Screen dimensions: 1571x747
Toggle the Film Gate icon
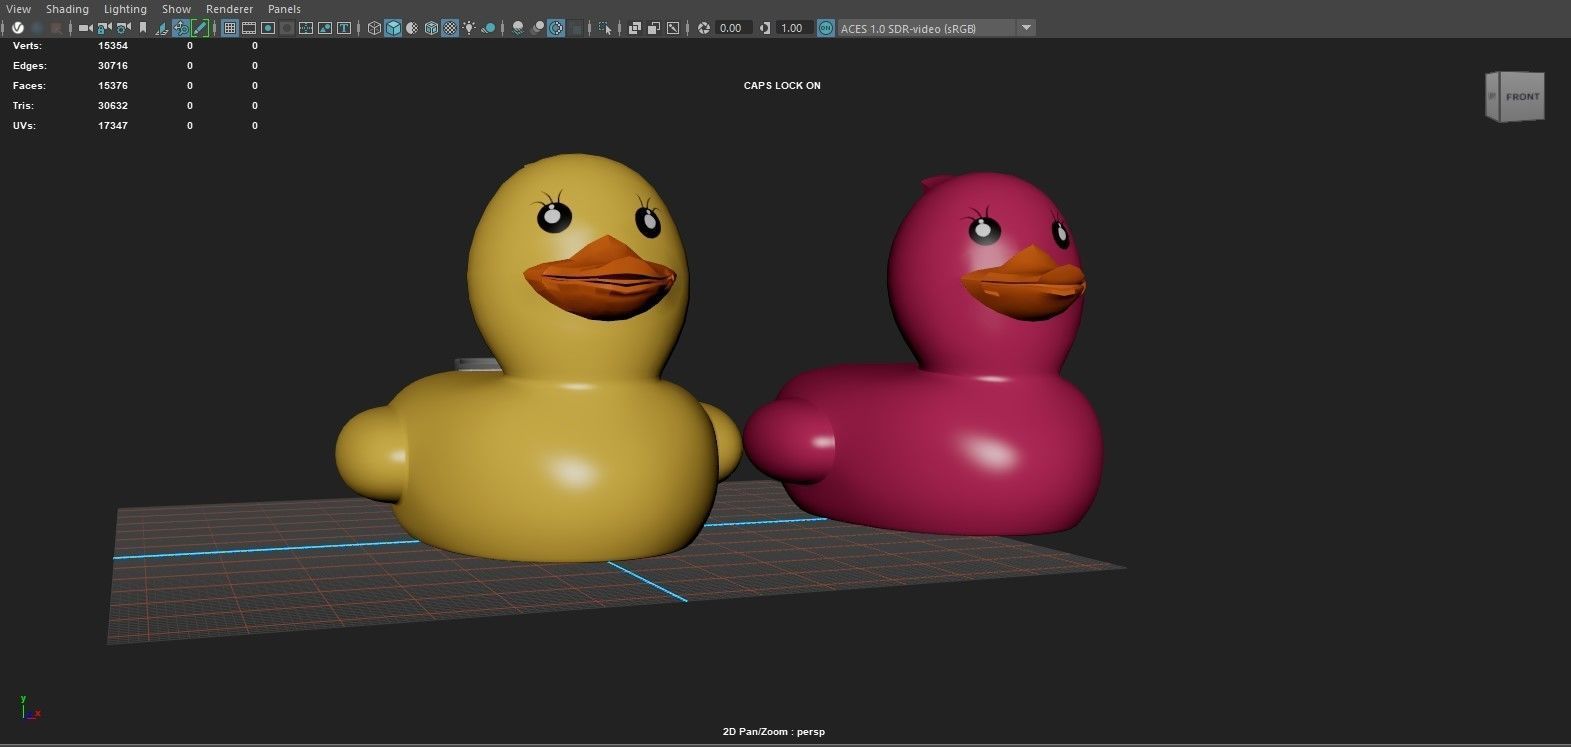pyautogui.click(x=249, y=28)
